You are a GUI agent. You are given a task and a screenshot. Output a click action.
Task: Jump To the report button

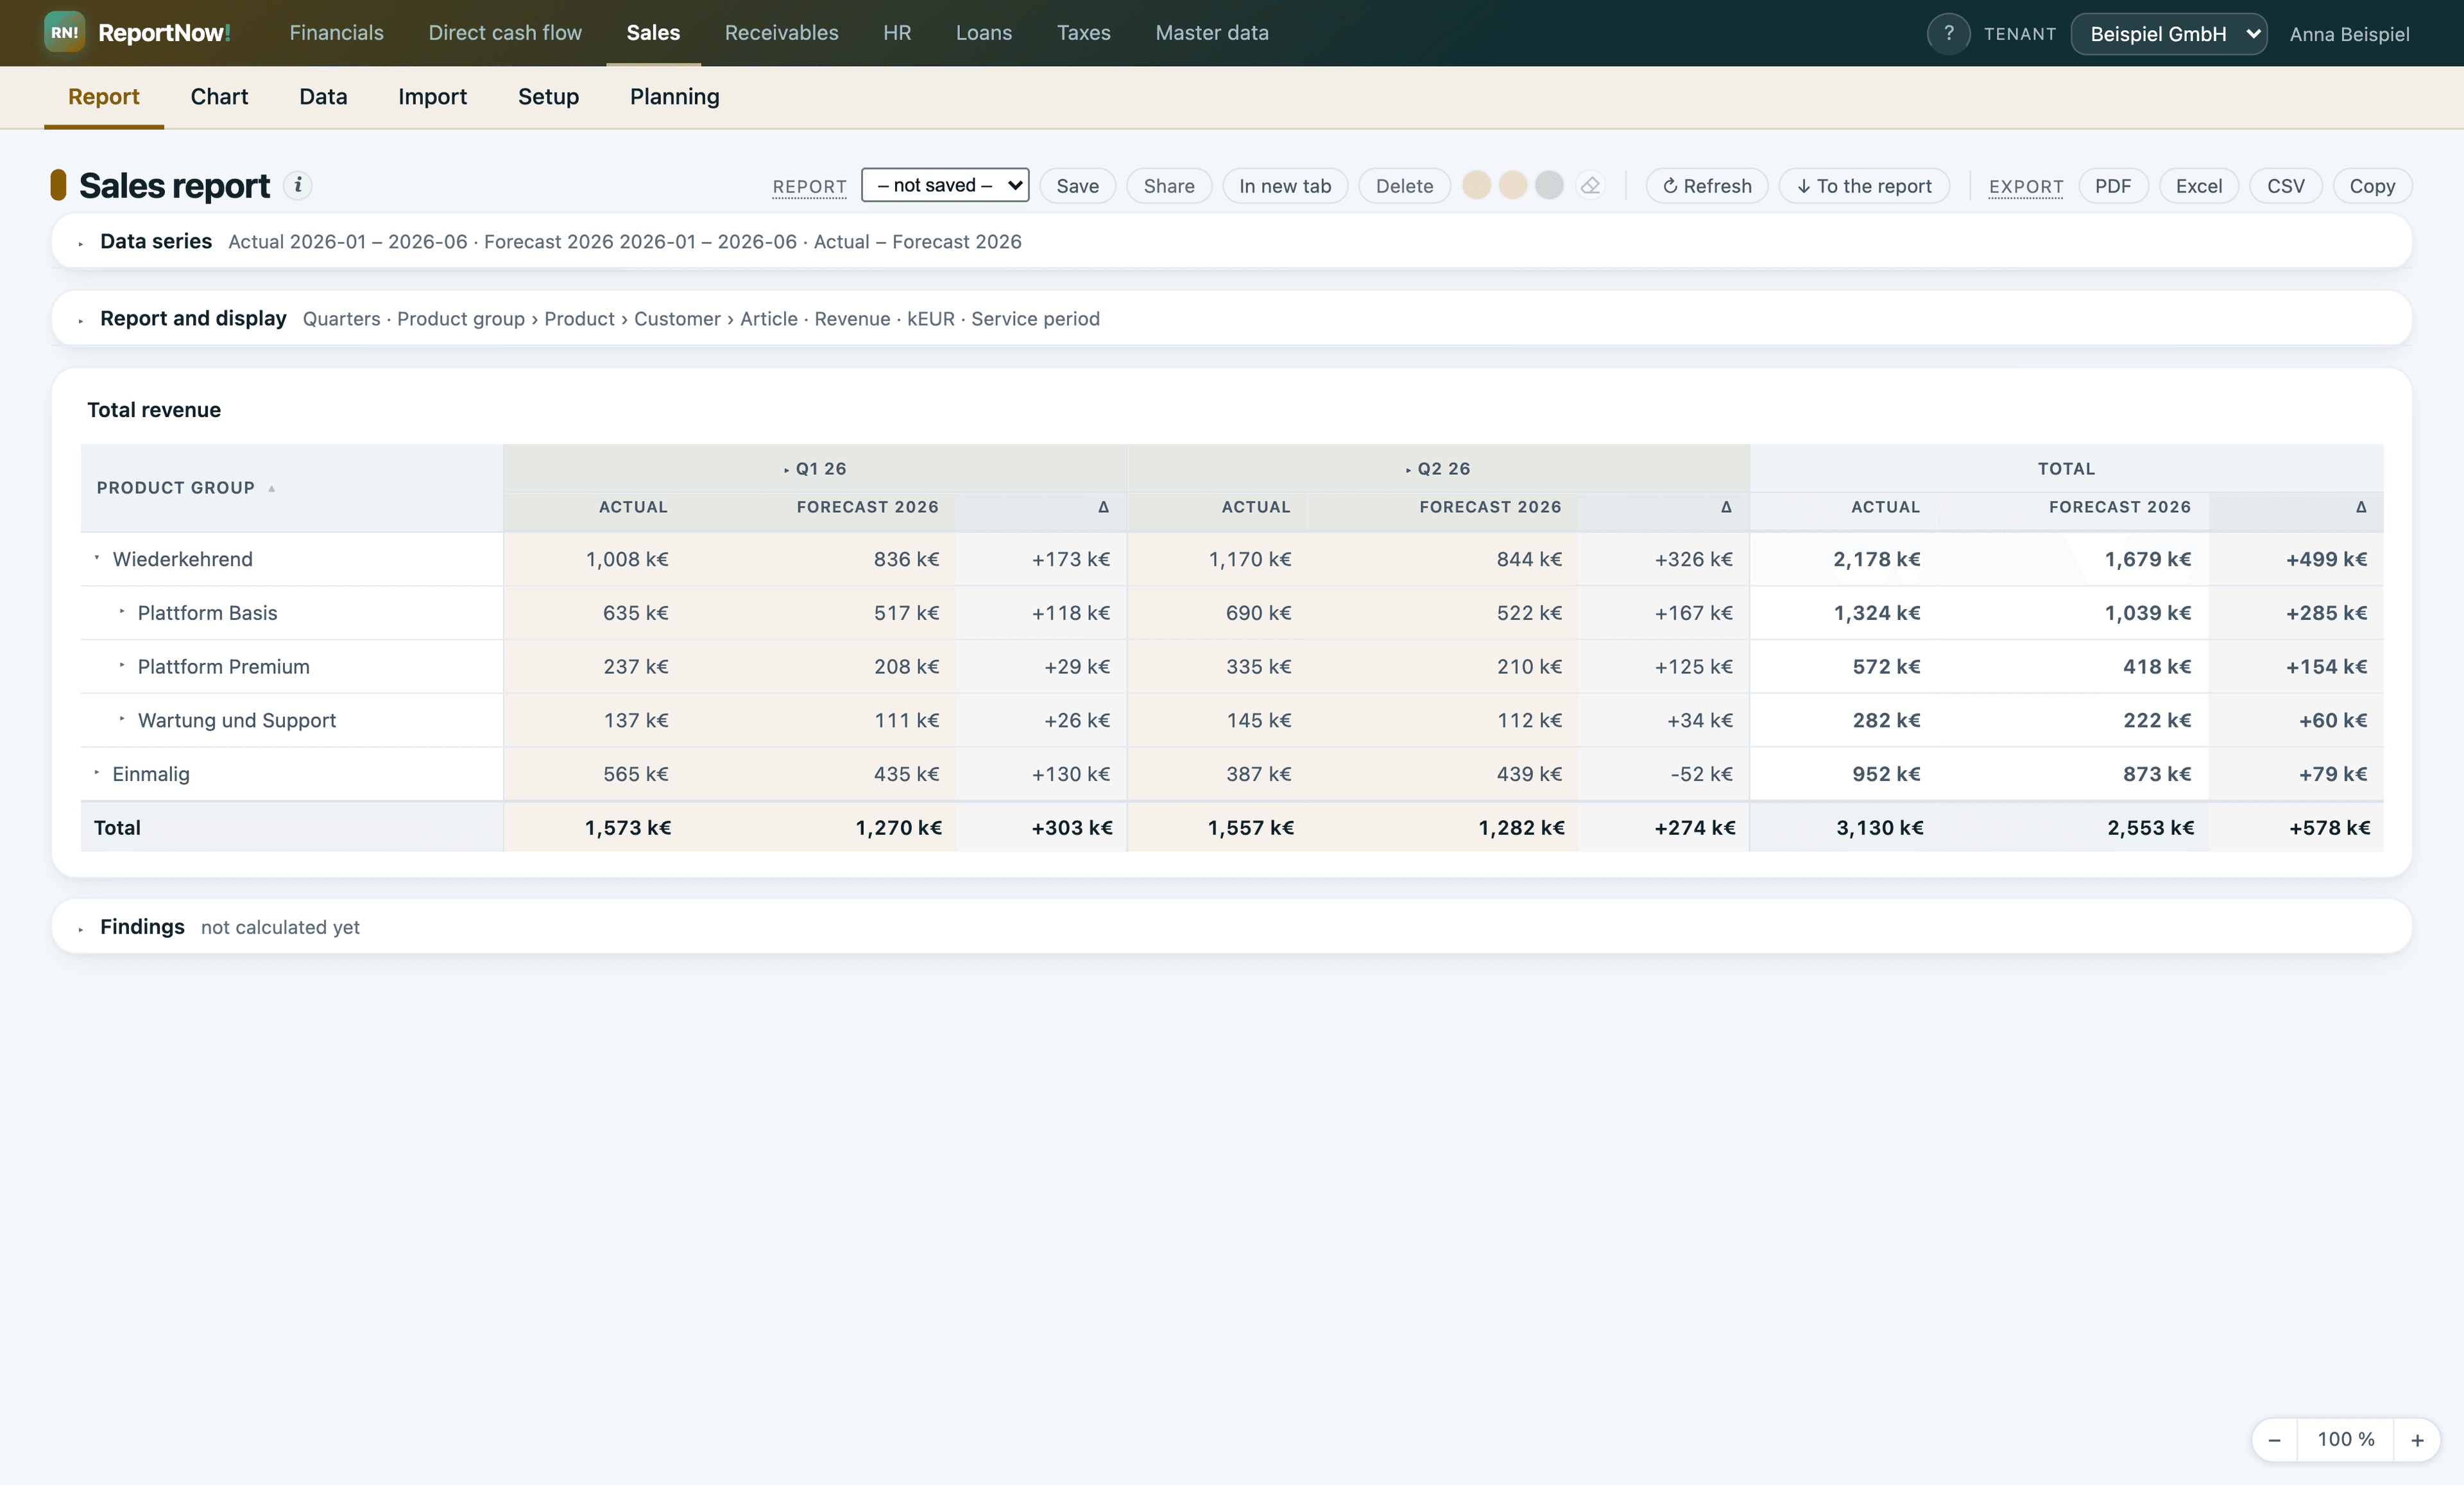click(x=1864, y=186)
